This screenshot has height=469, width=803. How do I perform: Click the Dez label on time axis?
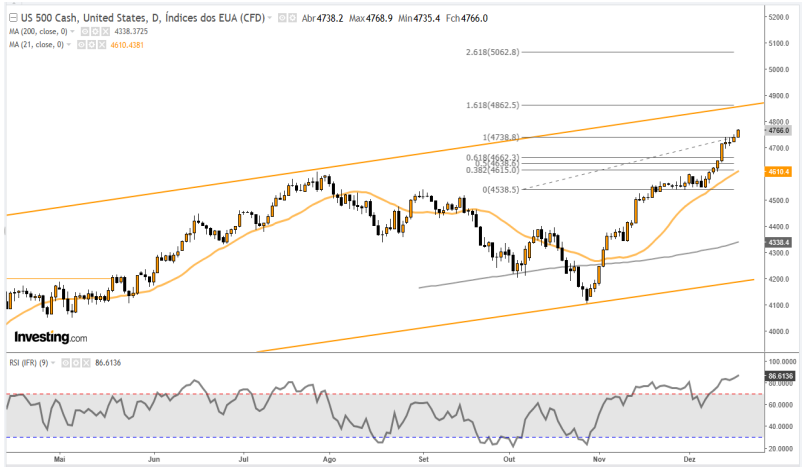point(689,459)
